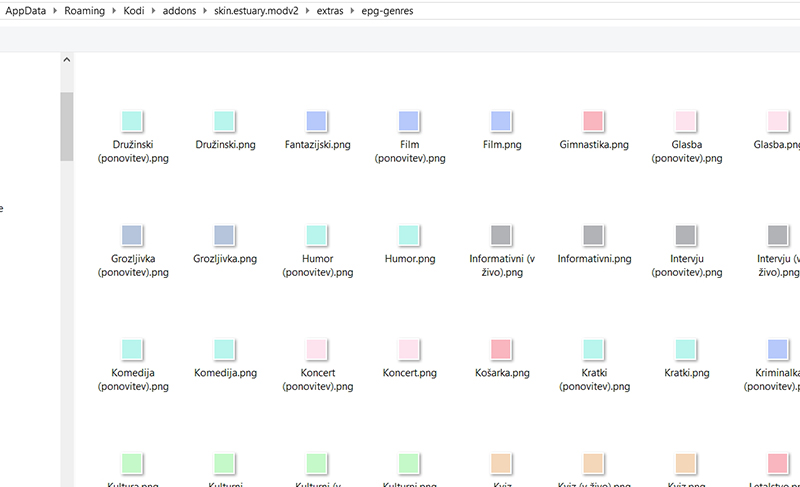Click the navigation pane scrollbar thumb
This screenshot has height=487, width=800.
click(x=67, y=126)
